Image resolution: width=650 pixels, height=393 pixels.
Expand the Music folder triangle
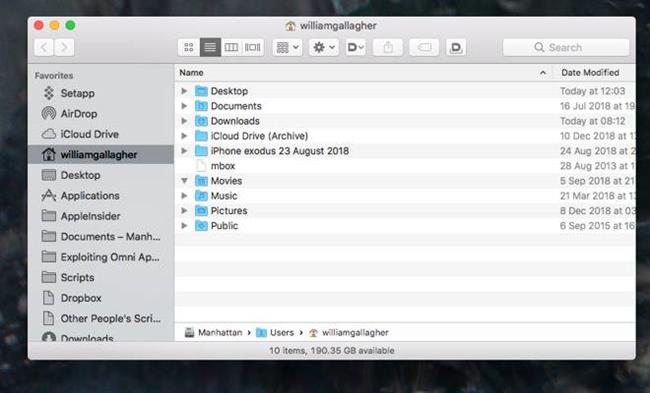[x=184, y=196]
